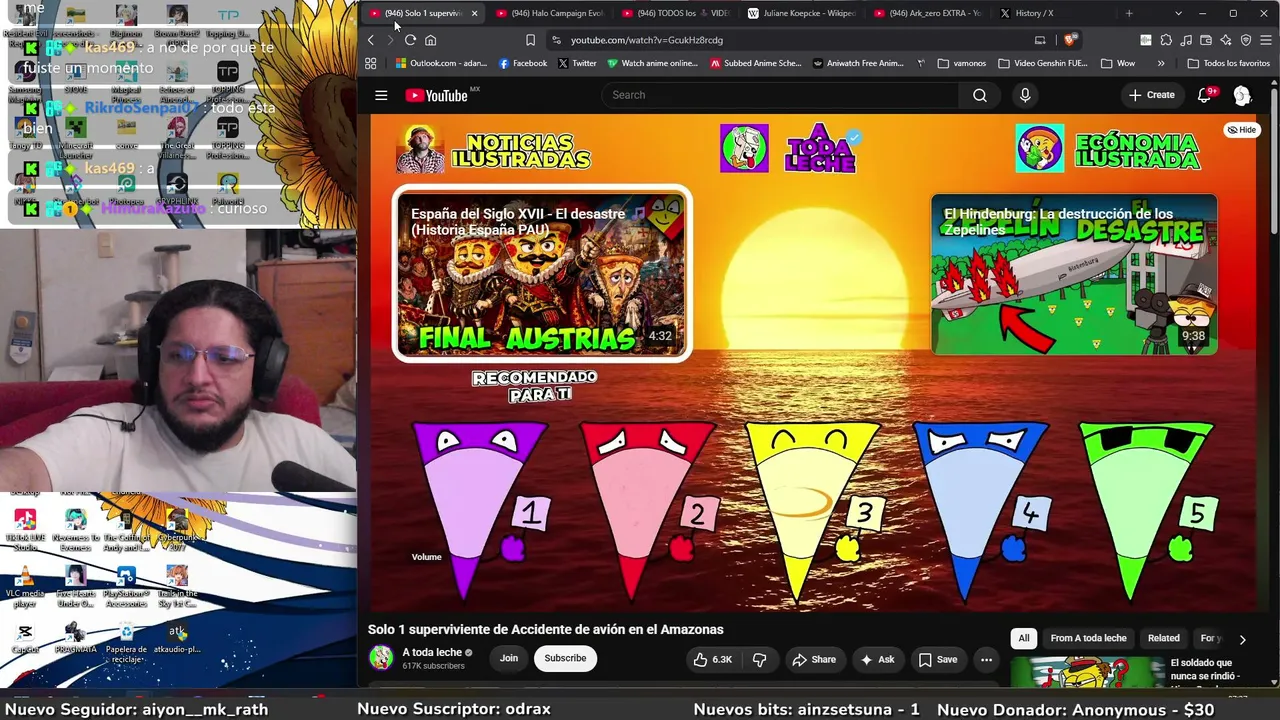This screenshot has height=720, width=1280.
Task: Open España del Siglo XVII video thumbnail
Action: (541, 274)
